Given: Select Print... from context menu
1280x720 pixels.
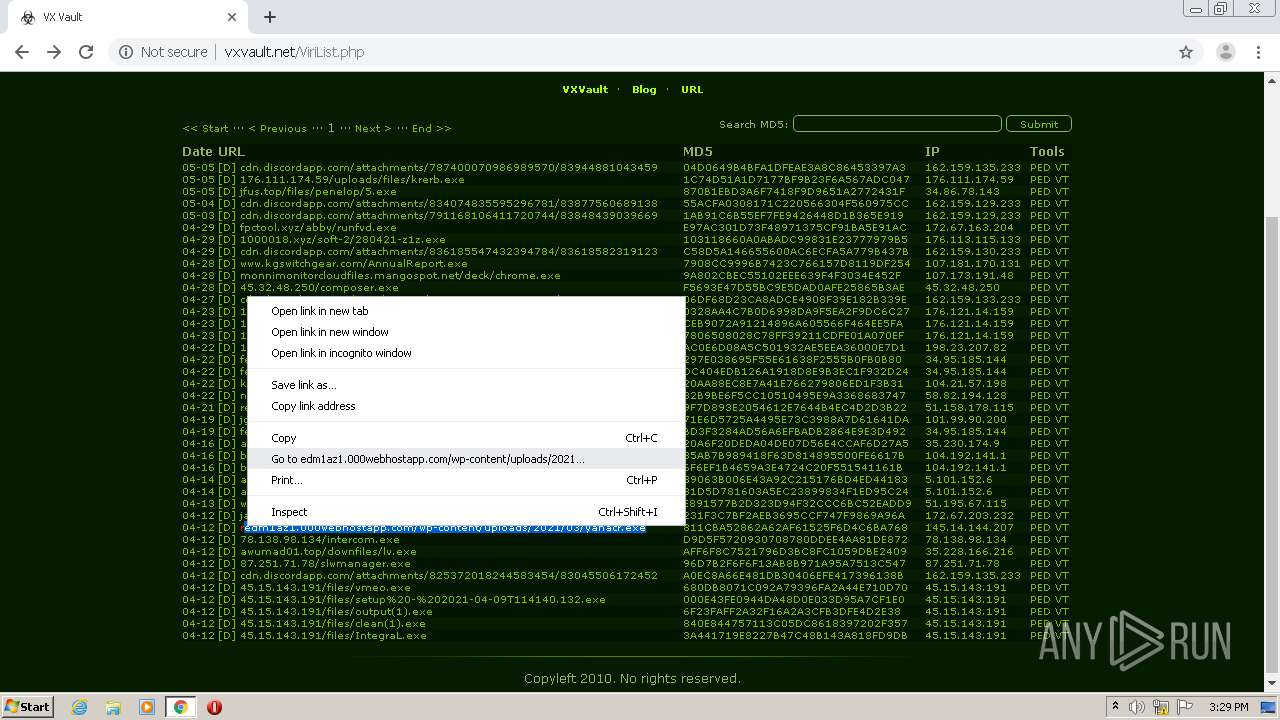Looking at the screenshot, I should click(465, 480).
